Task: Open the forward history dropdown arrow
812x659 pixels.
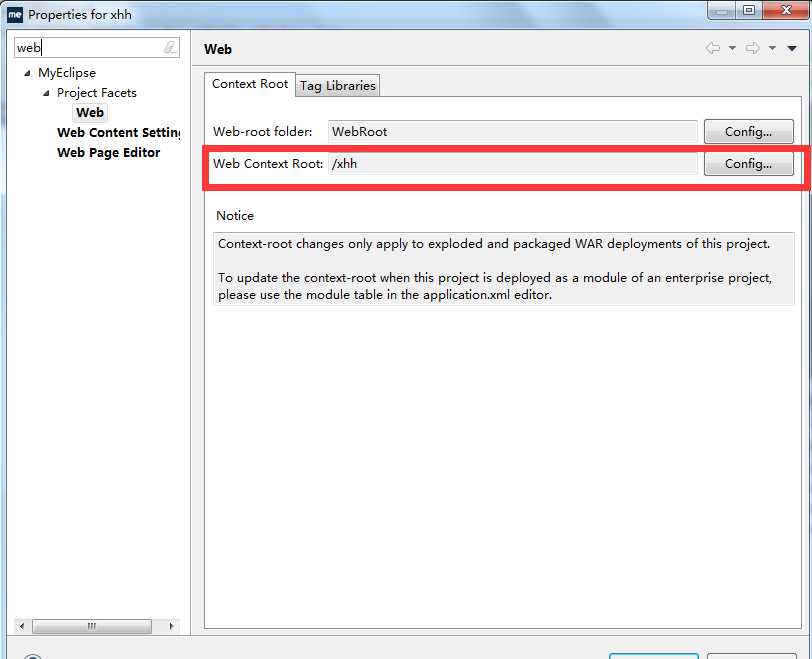Action: pos(772,48)
